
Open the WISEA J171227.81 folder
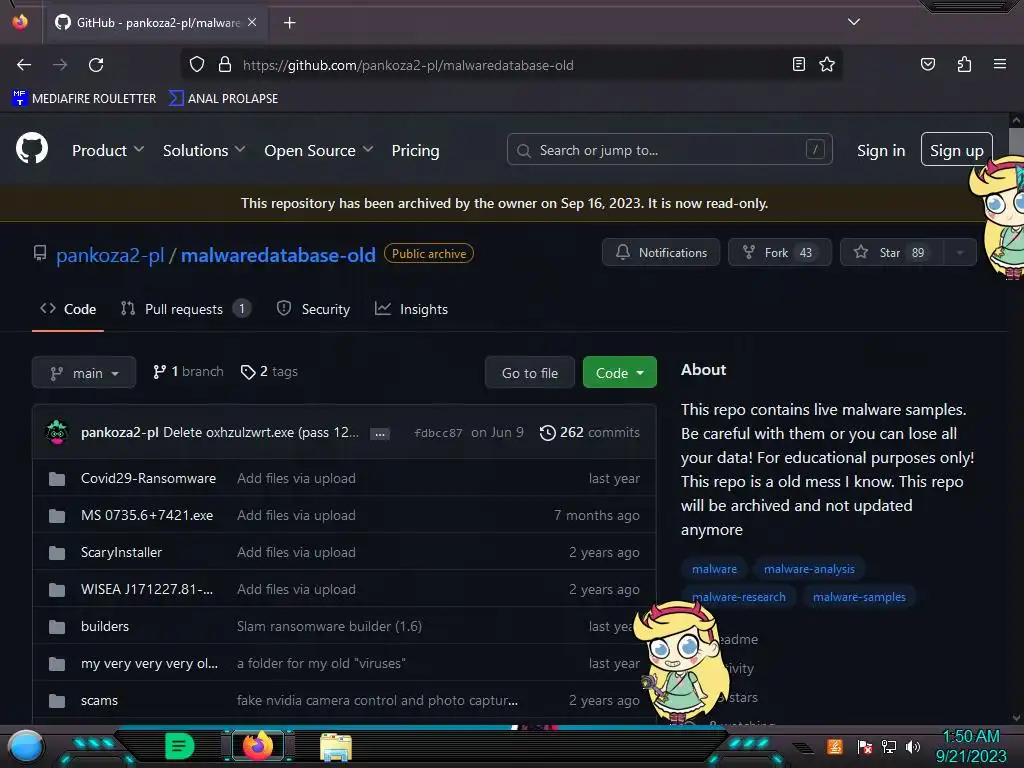[147, 589]
